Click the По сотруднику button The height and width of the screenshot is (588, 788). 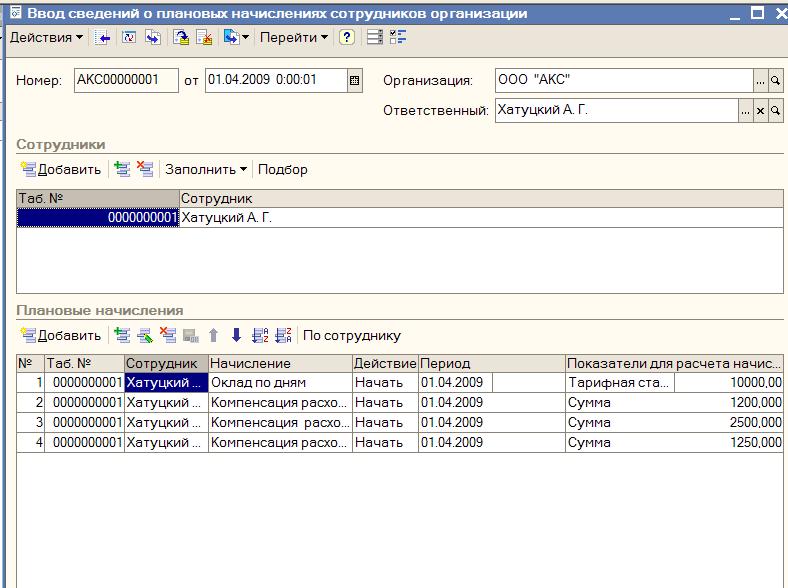click(x=352, y=335)
